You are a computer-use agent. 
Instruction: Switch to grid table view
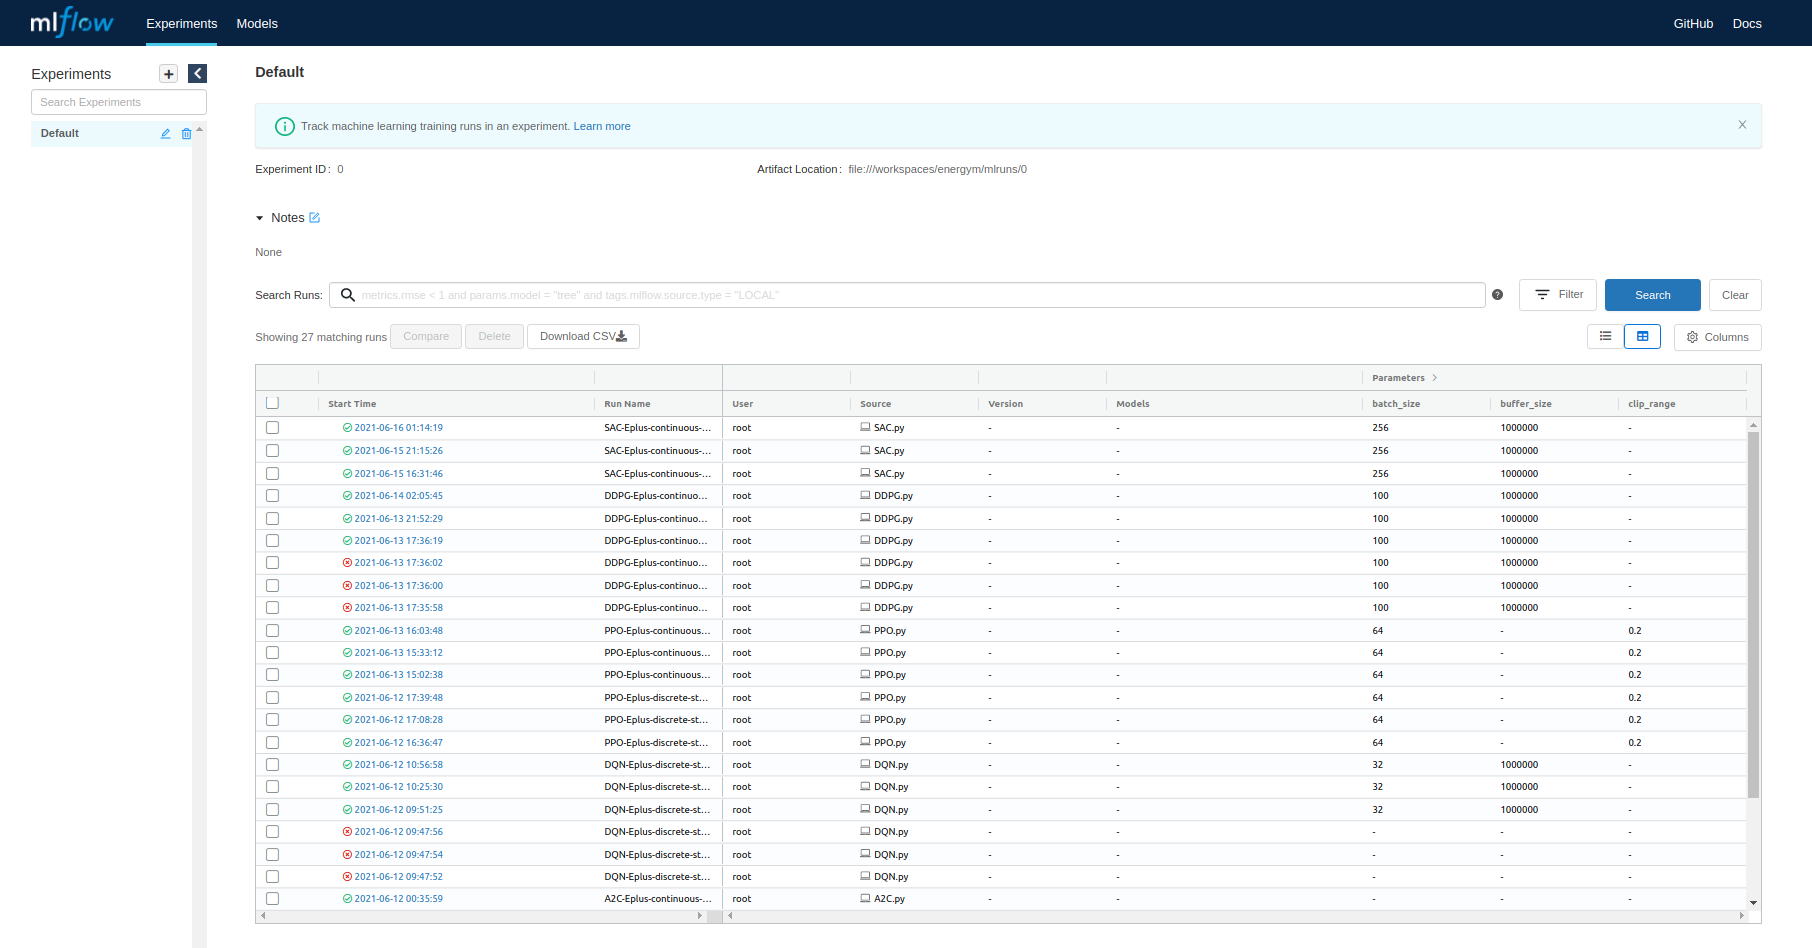coord(1642,337)
